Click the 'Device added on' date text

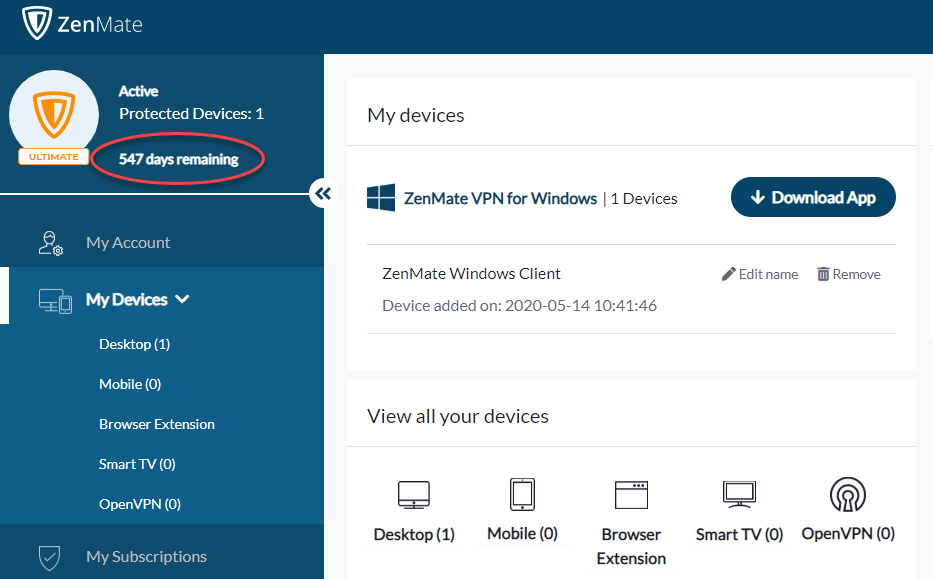(x=519, y=305)
